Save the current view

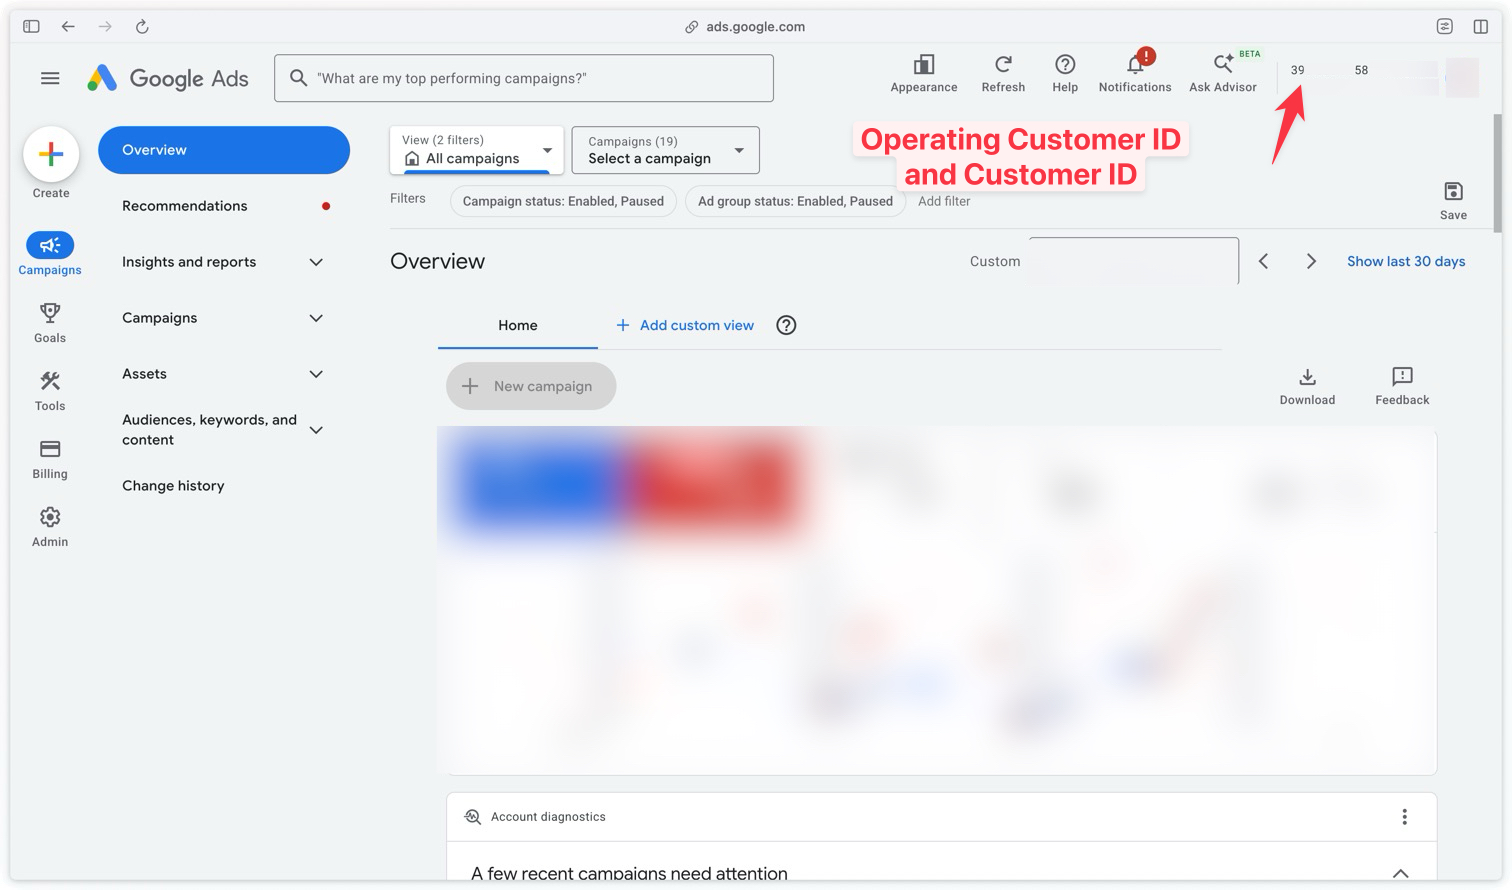coord(1453,200)
